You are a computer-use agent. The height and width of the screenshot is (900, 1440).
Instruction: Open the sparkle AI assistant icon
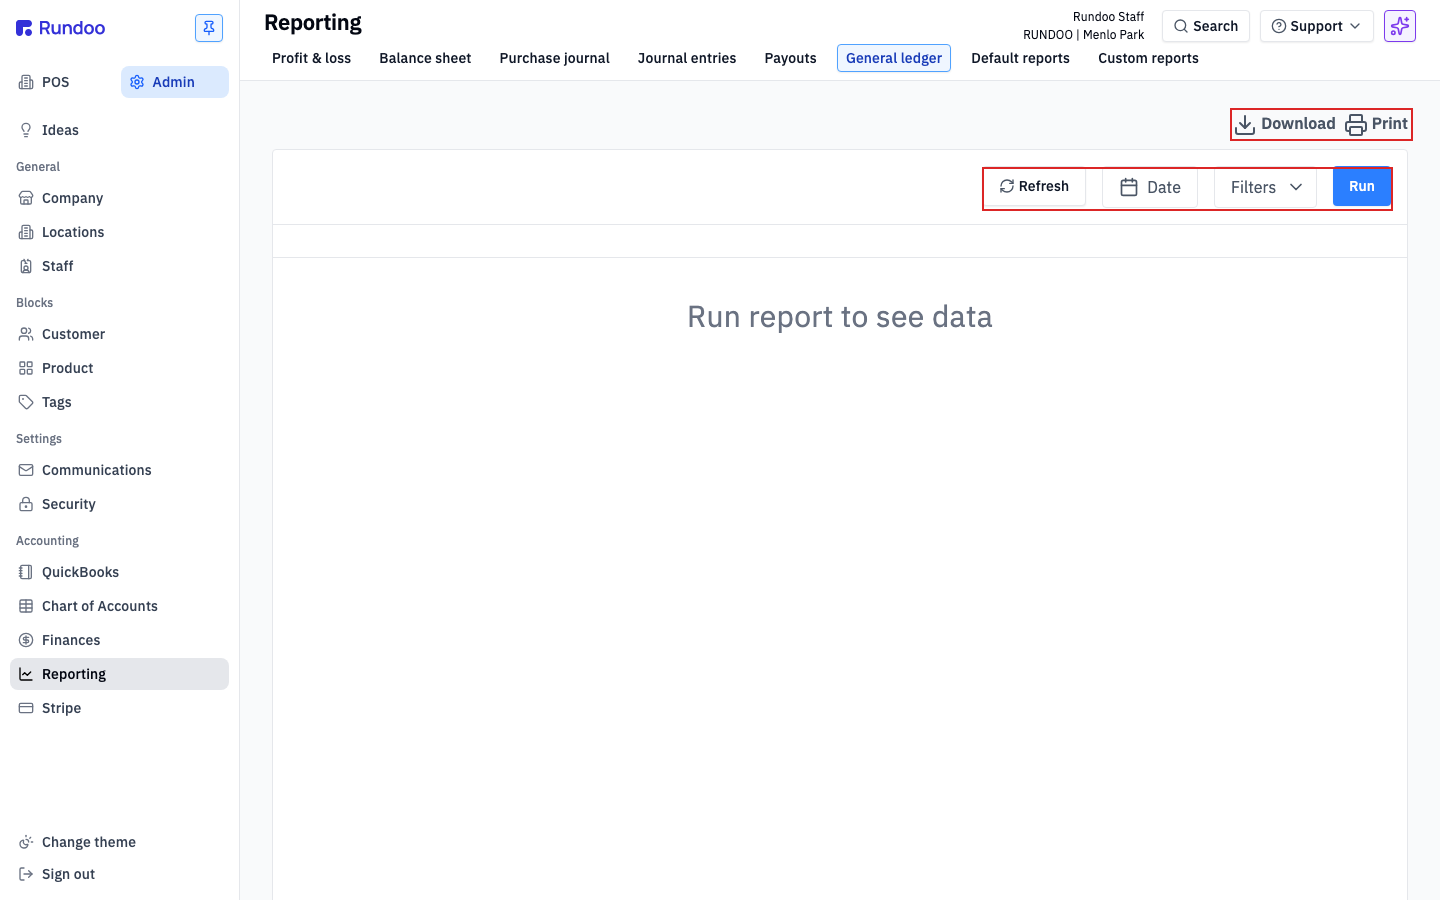click(1400, 26)
